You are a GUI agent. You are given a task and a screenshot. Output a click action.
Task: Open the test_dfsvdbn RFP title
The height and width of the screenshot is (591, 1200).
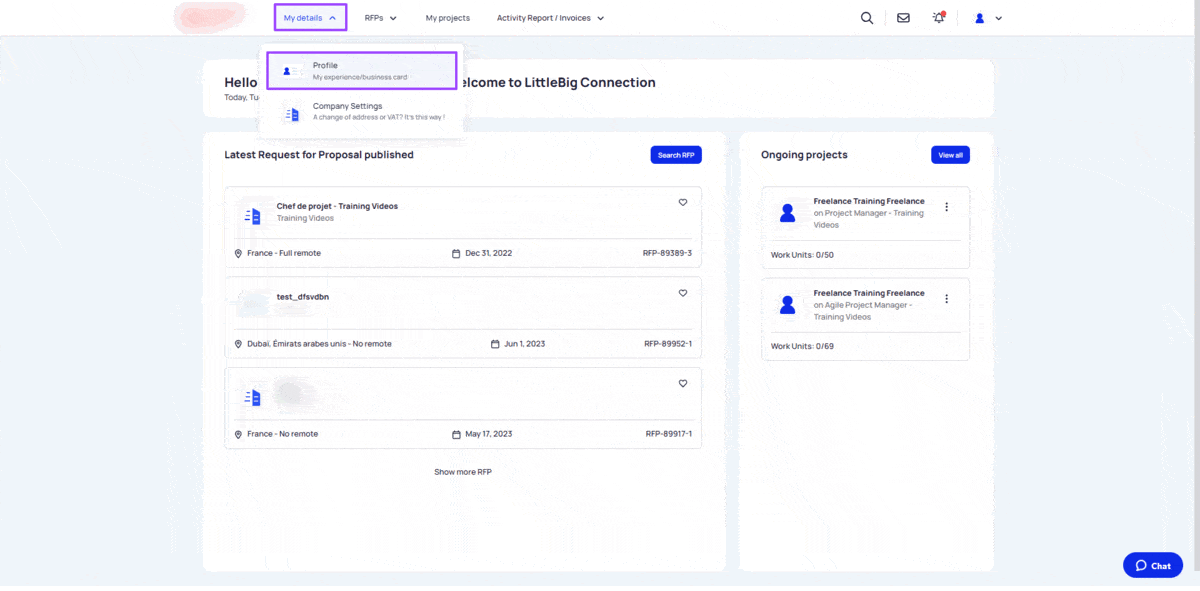(303, 297)
